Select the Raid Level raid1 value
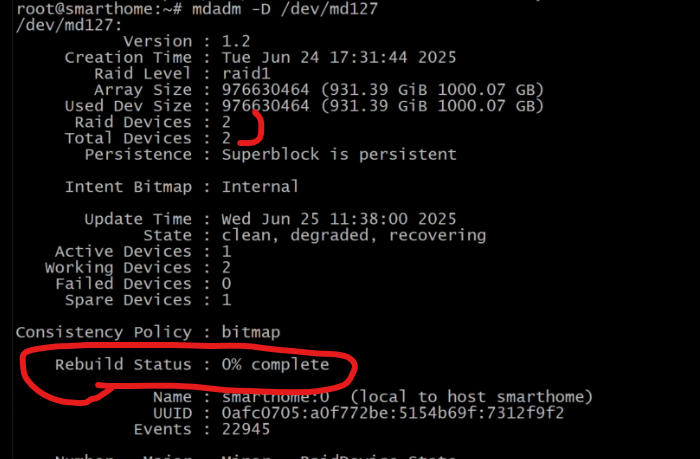This screenshot has height=459, width=700. [x=246, y=73]
